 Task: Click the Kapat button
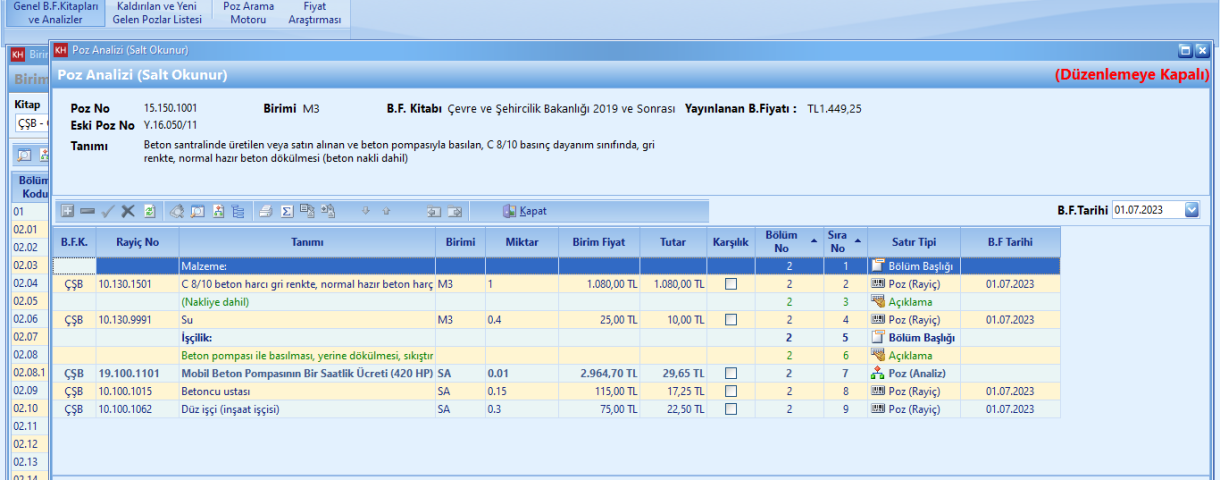(x=525, y=211)
